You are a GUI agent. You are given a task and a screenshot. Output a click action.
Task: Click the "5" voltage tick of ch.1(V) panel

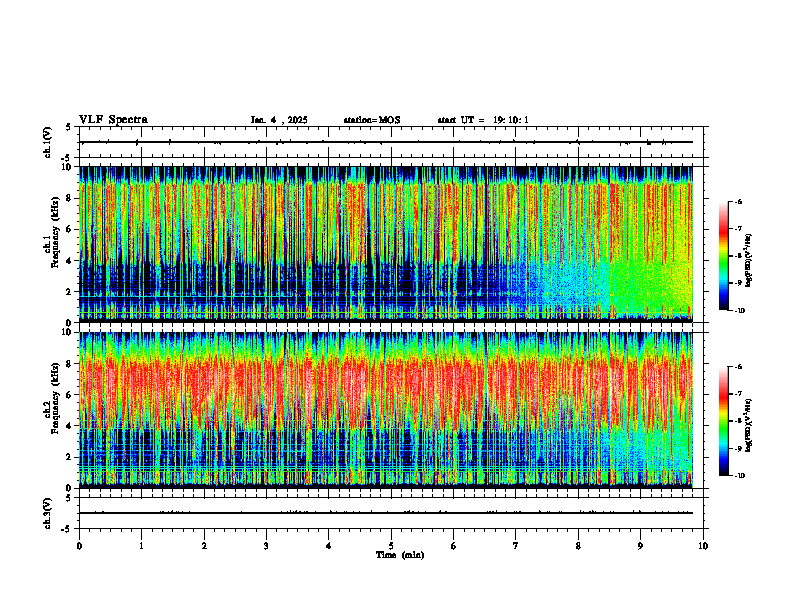[69, 128]
